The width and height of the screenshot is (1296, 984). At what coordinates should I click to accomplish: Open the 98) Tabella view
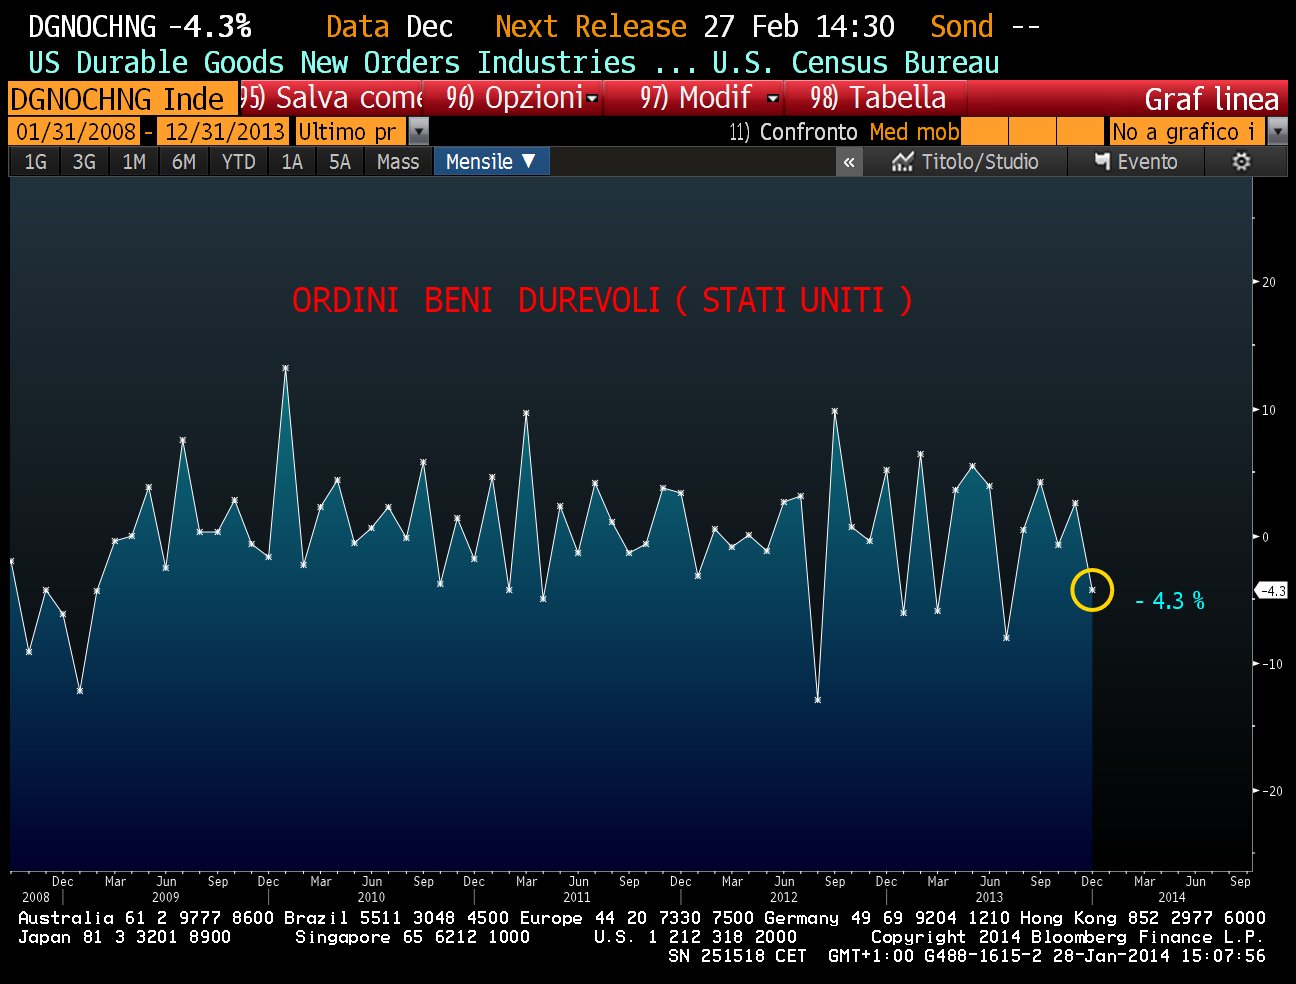pos(879,98)
